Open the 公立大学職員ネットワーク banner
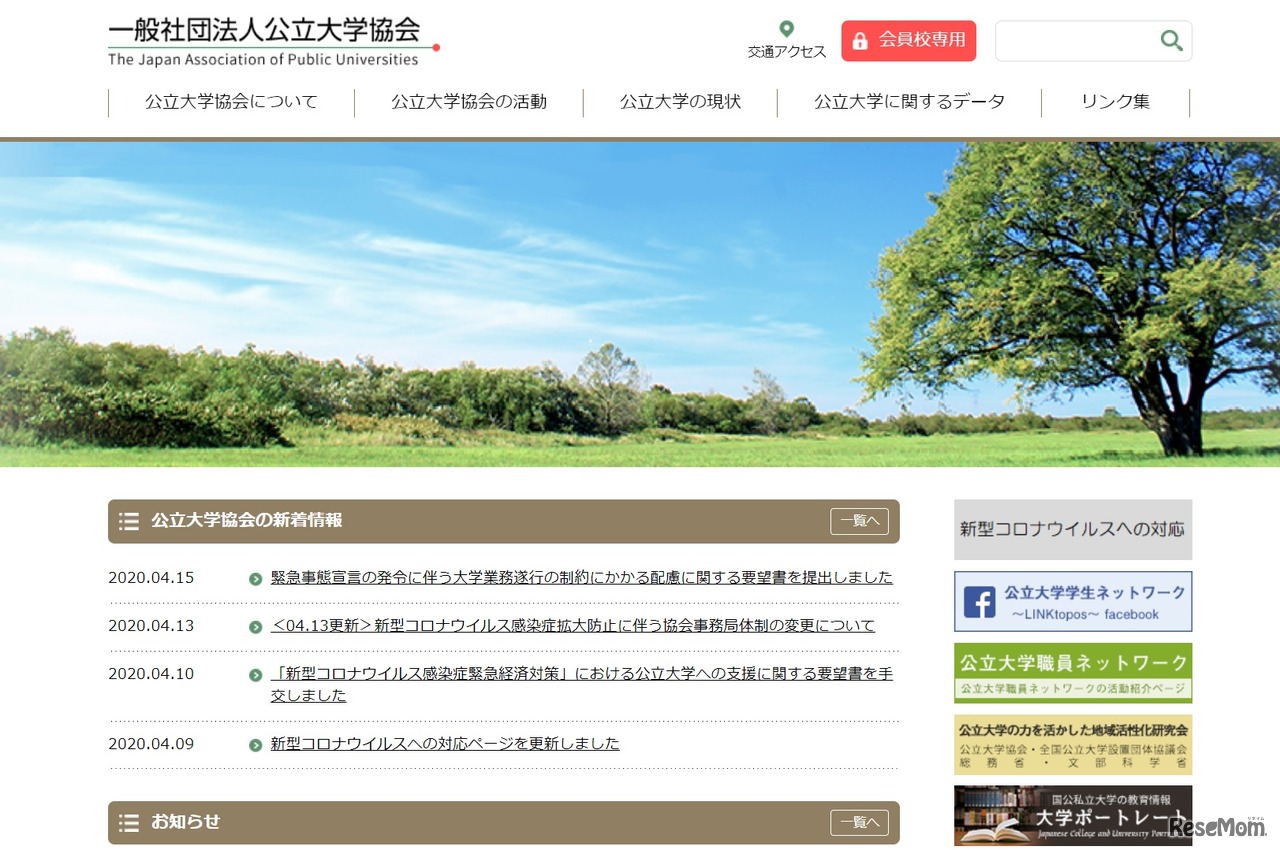1280x850 pixels. pos(1072,673)
